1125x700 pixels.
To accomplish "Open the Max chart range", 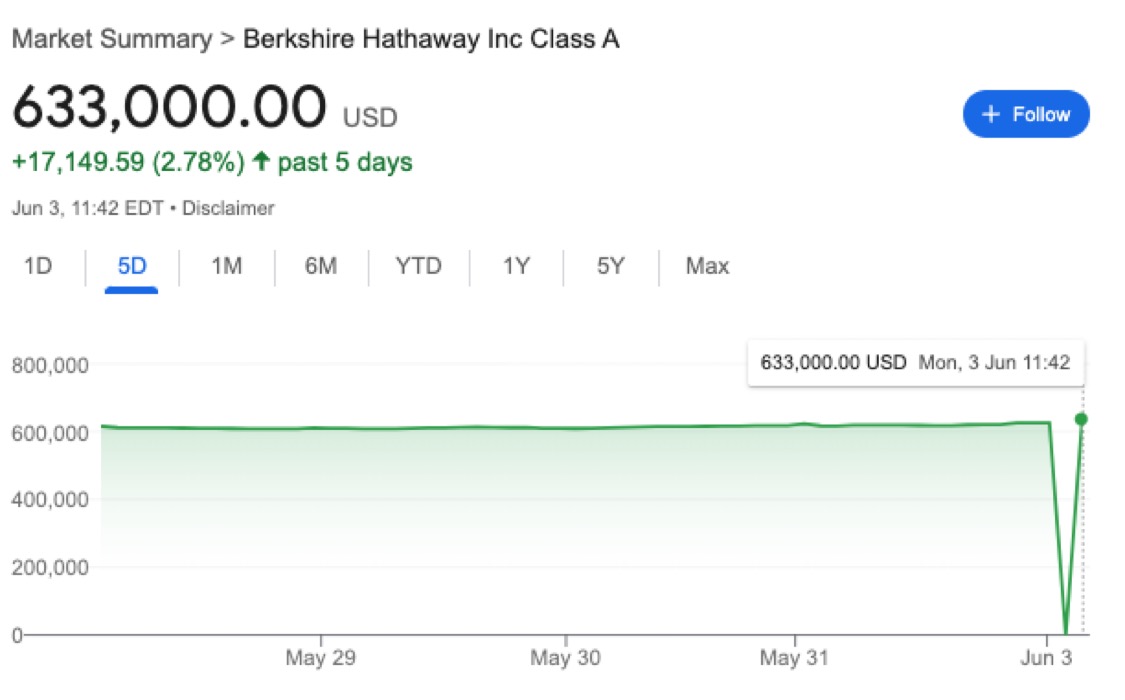I will pyautogui.click(x=707, y=267).
